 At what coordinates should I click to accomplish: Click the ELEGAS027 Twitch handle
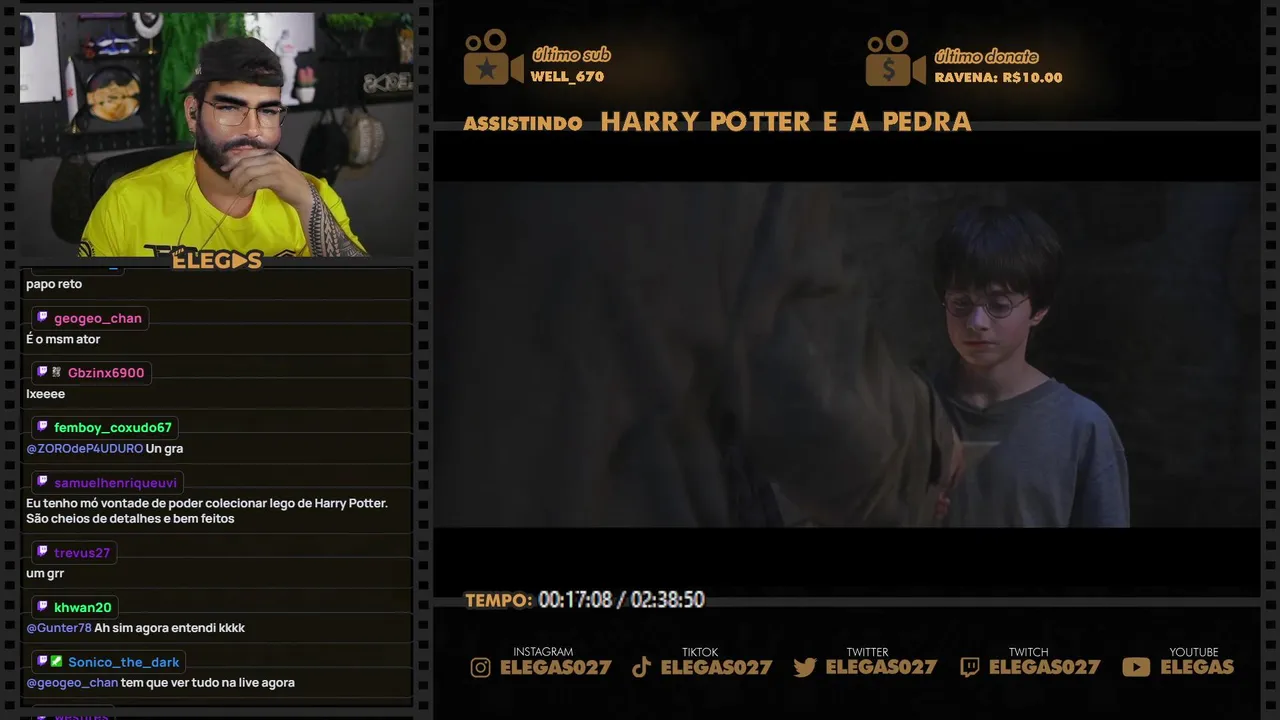[x=1044, y=667]
